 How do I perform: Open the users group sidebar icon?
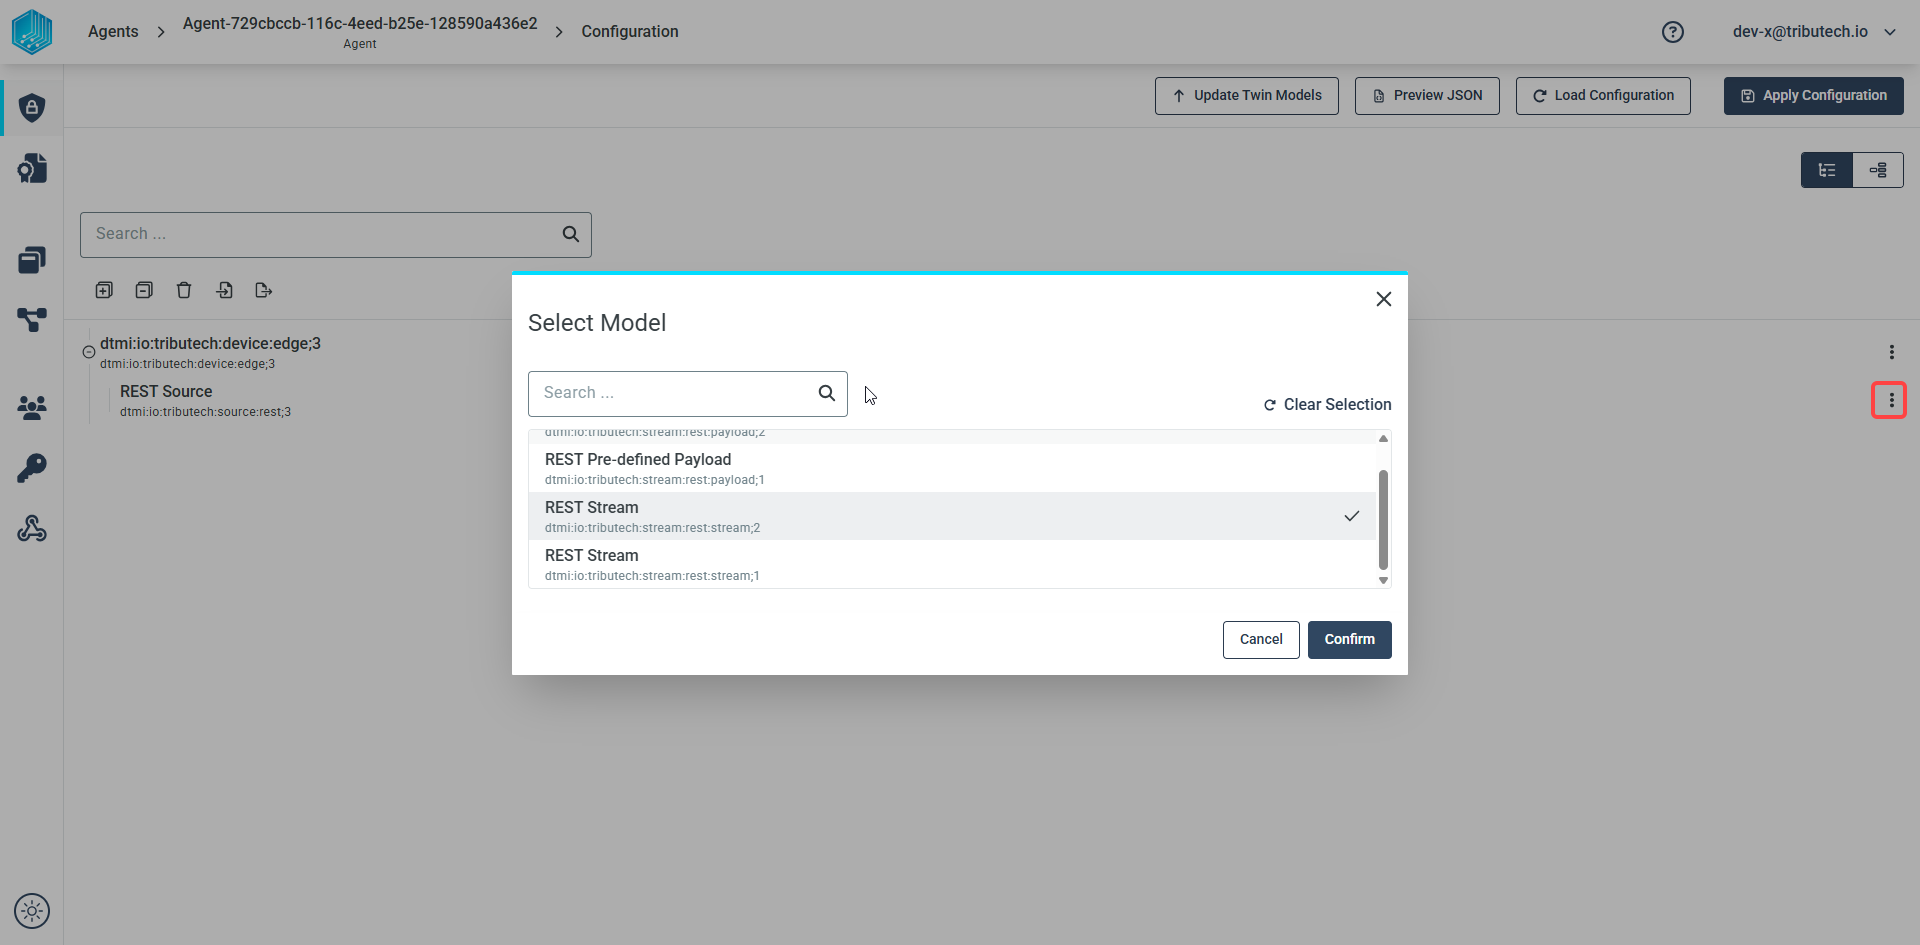click(x=32, y=407)
